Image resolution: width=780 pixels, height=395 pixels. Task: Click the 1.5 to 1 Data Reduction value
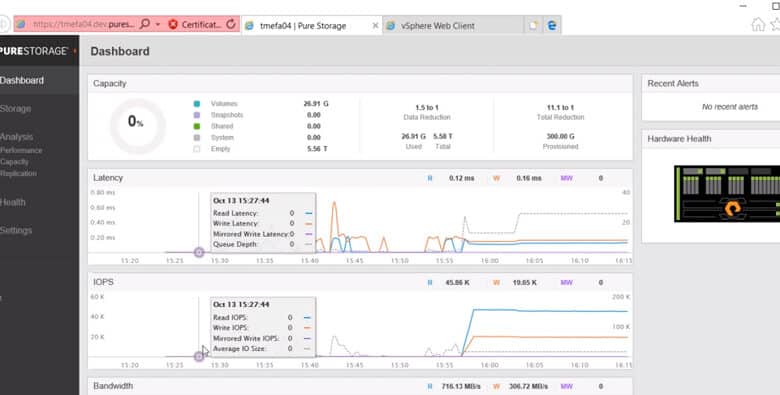click(427, 107)
